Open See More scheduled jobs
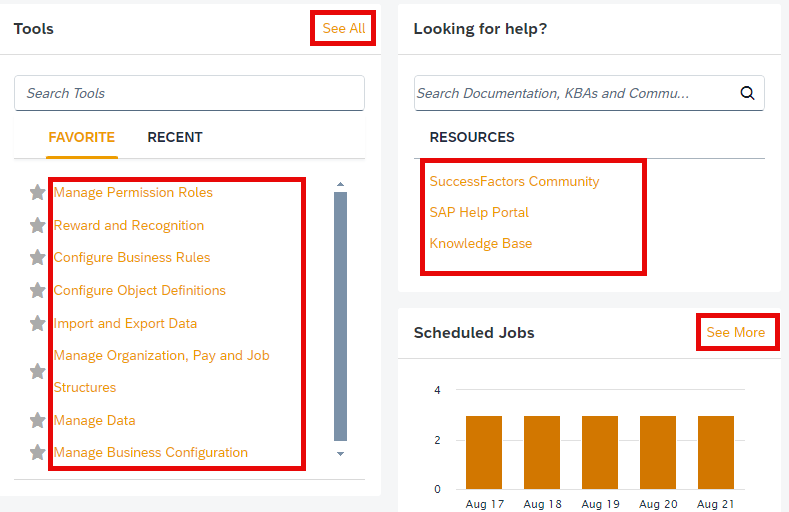 point(736,332)
